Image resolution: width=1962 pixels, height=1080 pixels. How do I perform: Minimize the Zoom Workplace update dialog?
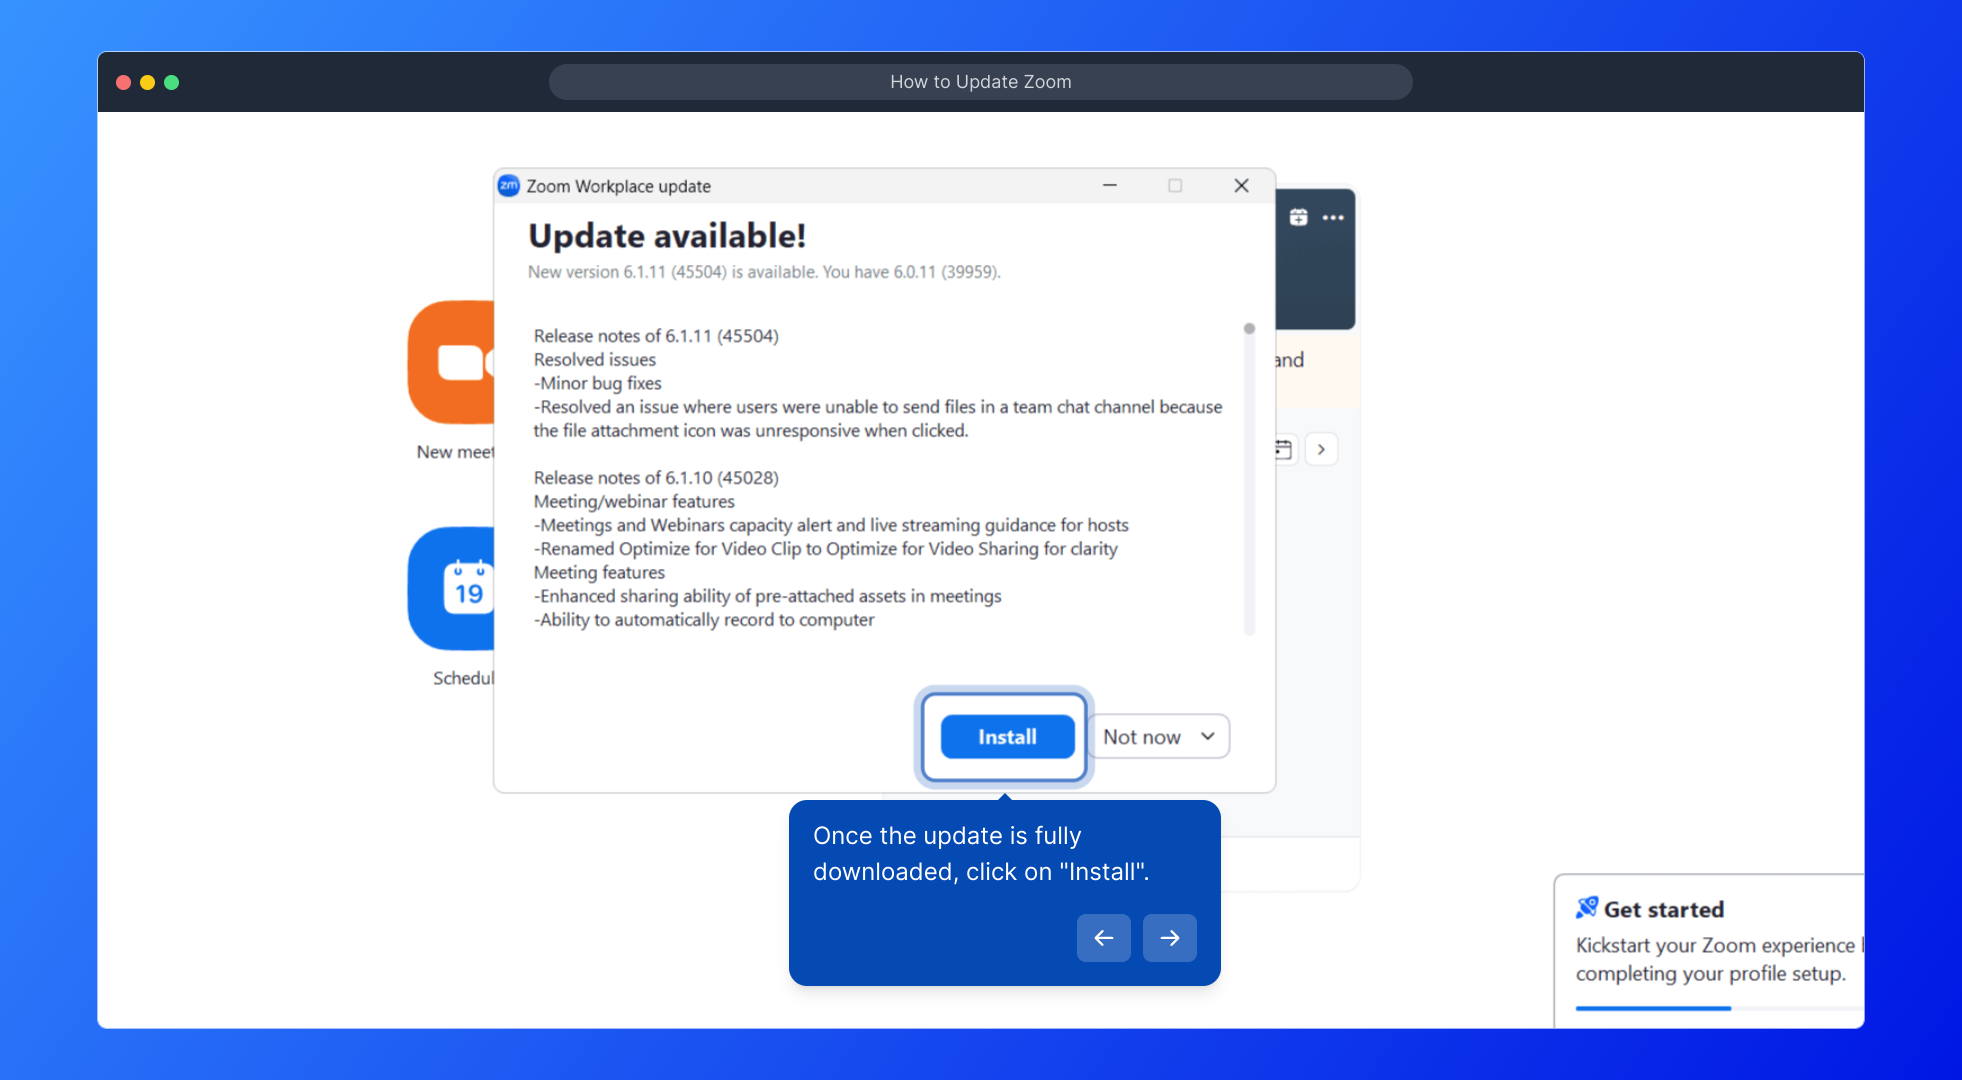1110,186
